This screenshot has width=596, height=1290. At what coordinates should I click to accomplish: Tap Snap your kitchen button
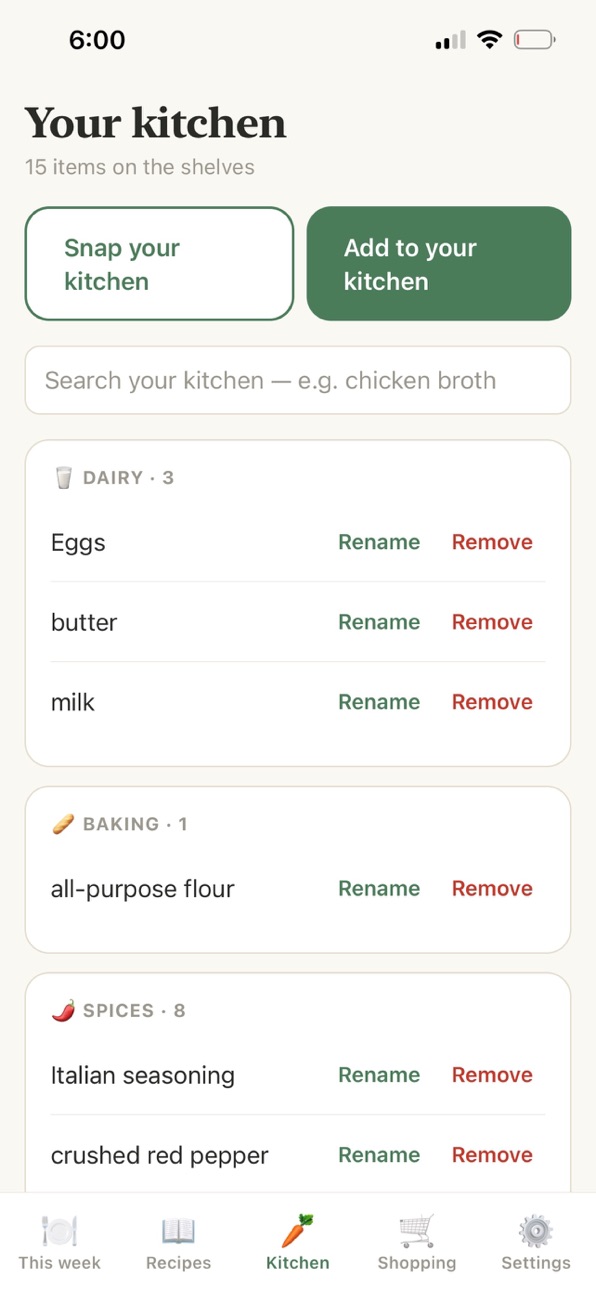click(159, 264)
